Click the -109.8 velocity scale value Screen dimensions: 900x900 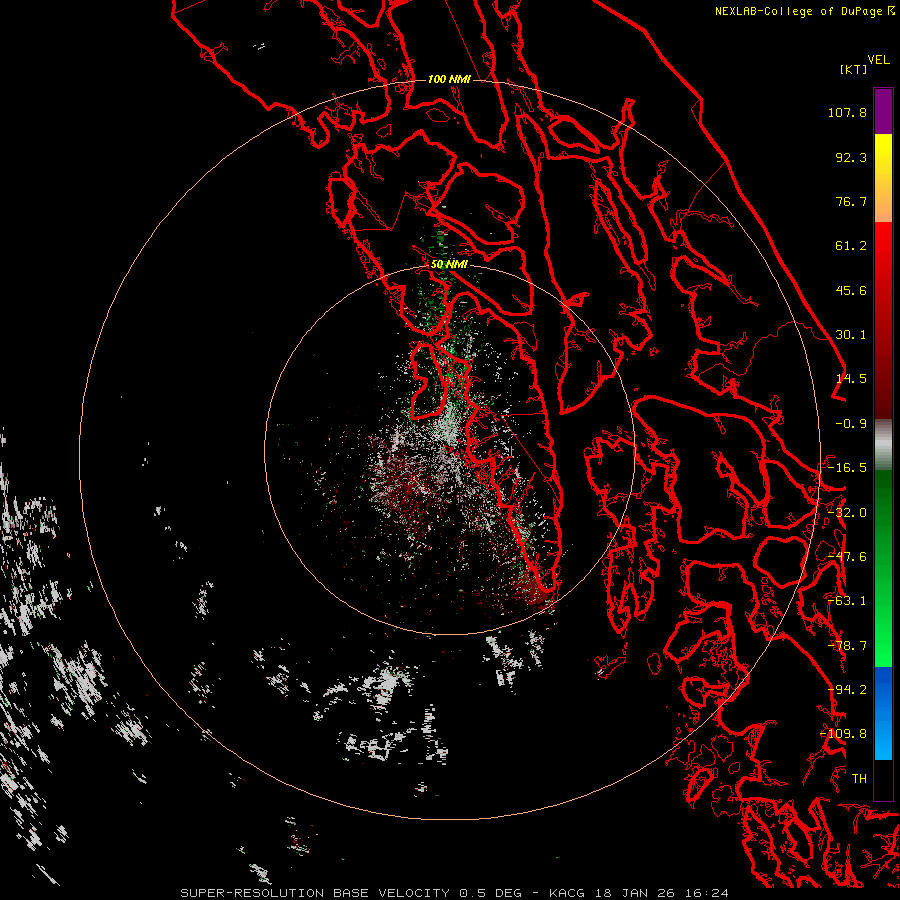tap(844, 734)
